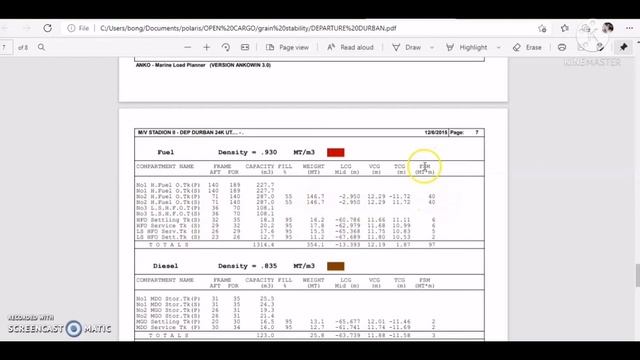640x360 pixels.
Task: Click the 'Fuel' section heading
Action: click(x=166, y=152)
